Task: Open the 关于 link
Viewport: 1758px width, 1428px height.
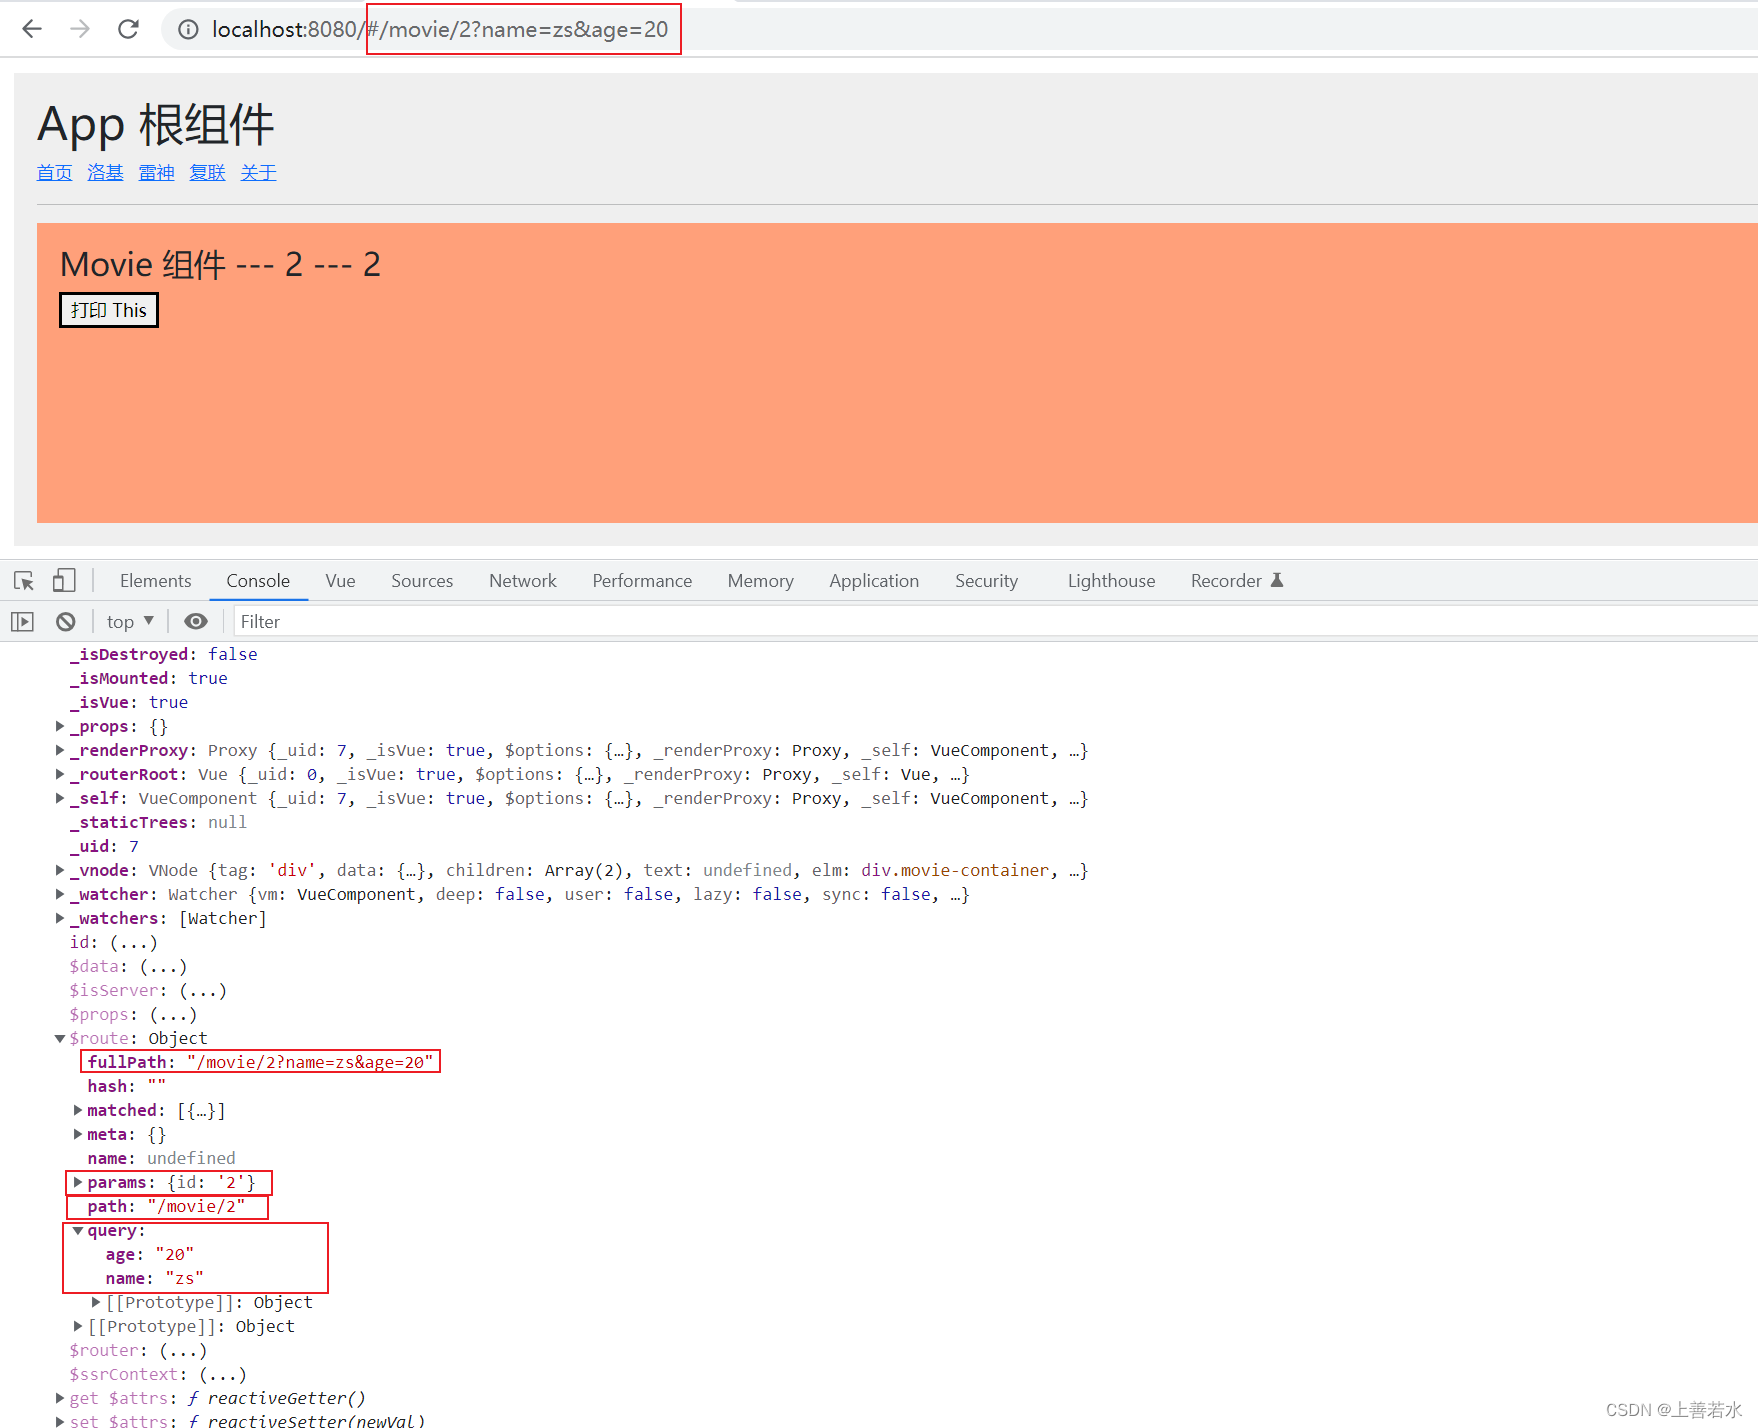Action: tap(258, 173)
